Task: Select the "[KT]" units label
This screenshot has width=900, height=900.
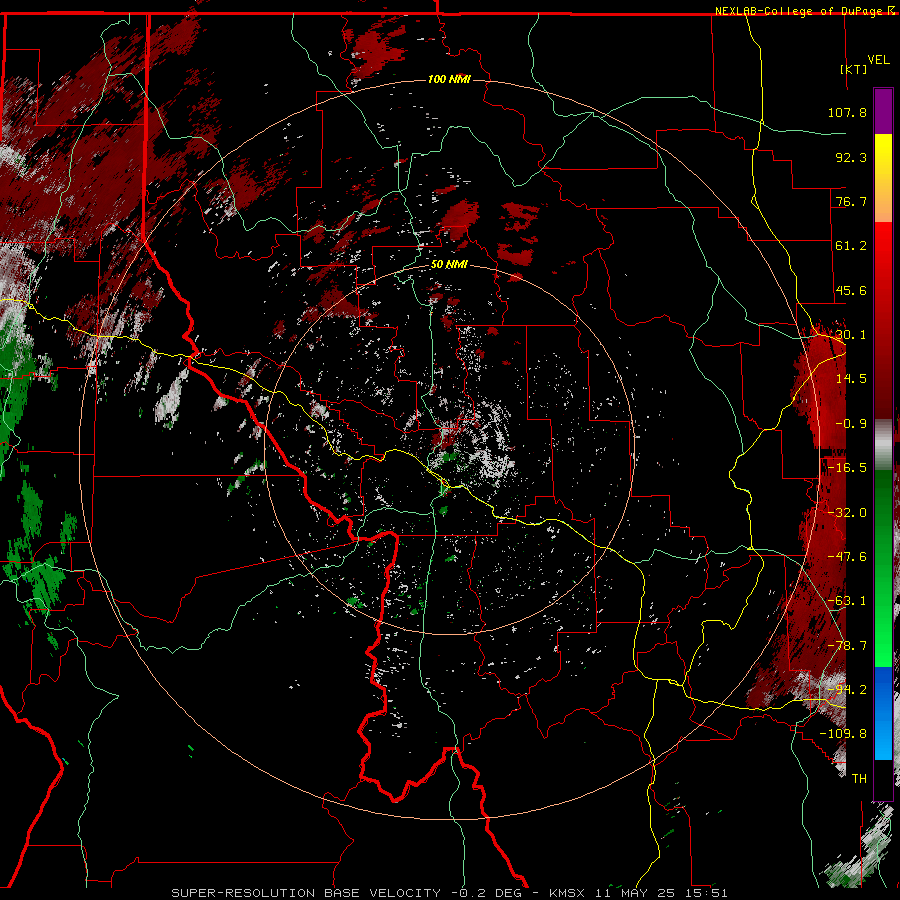Action: click(854, 69)
